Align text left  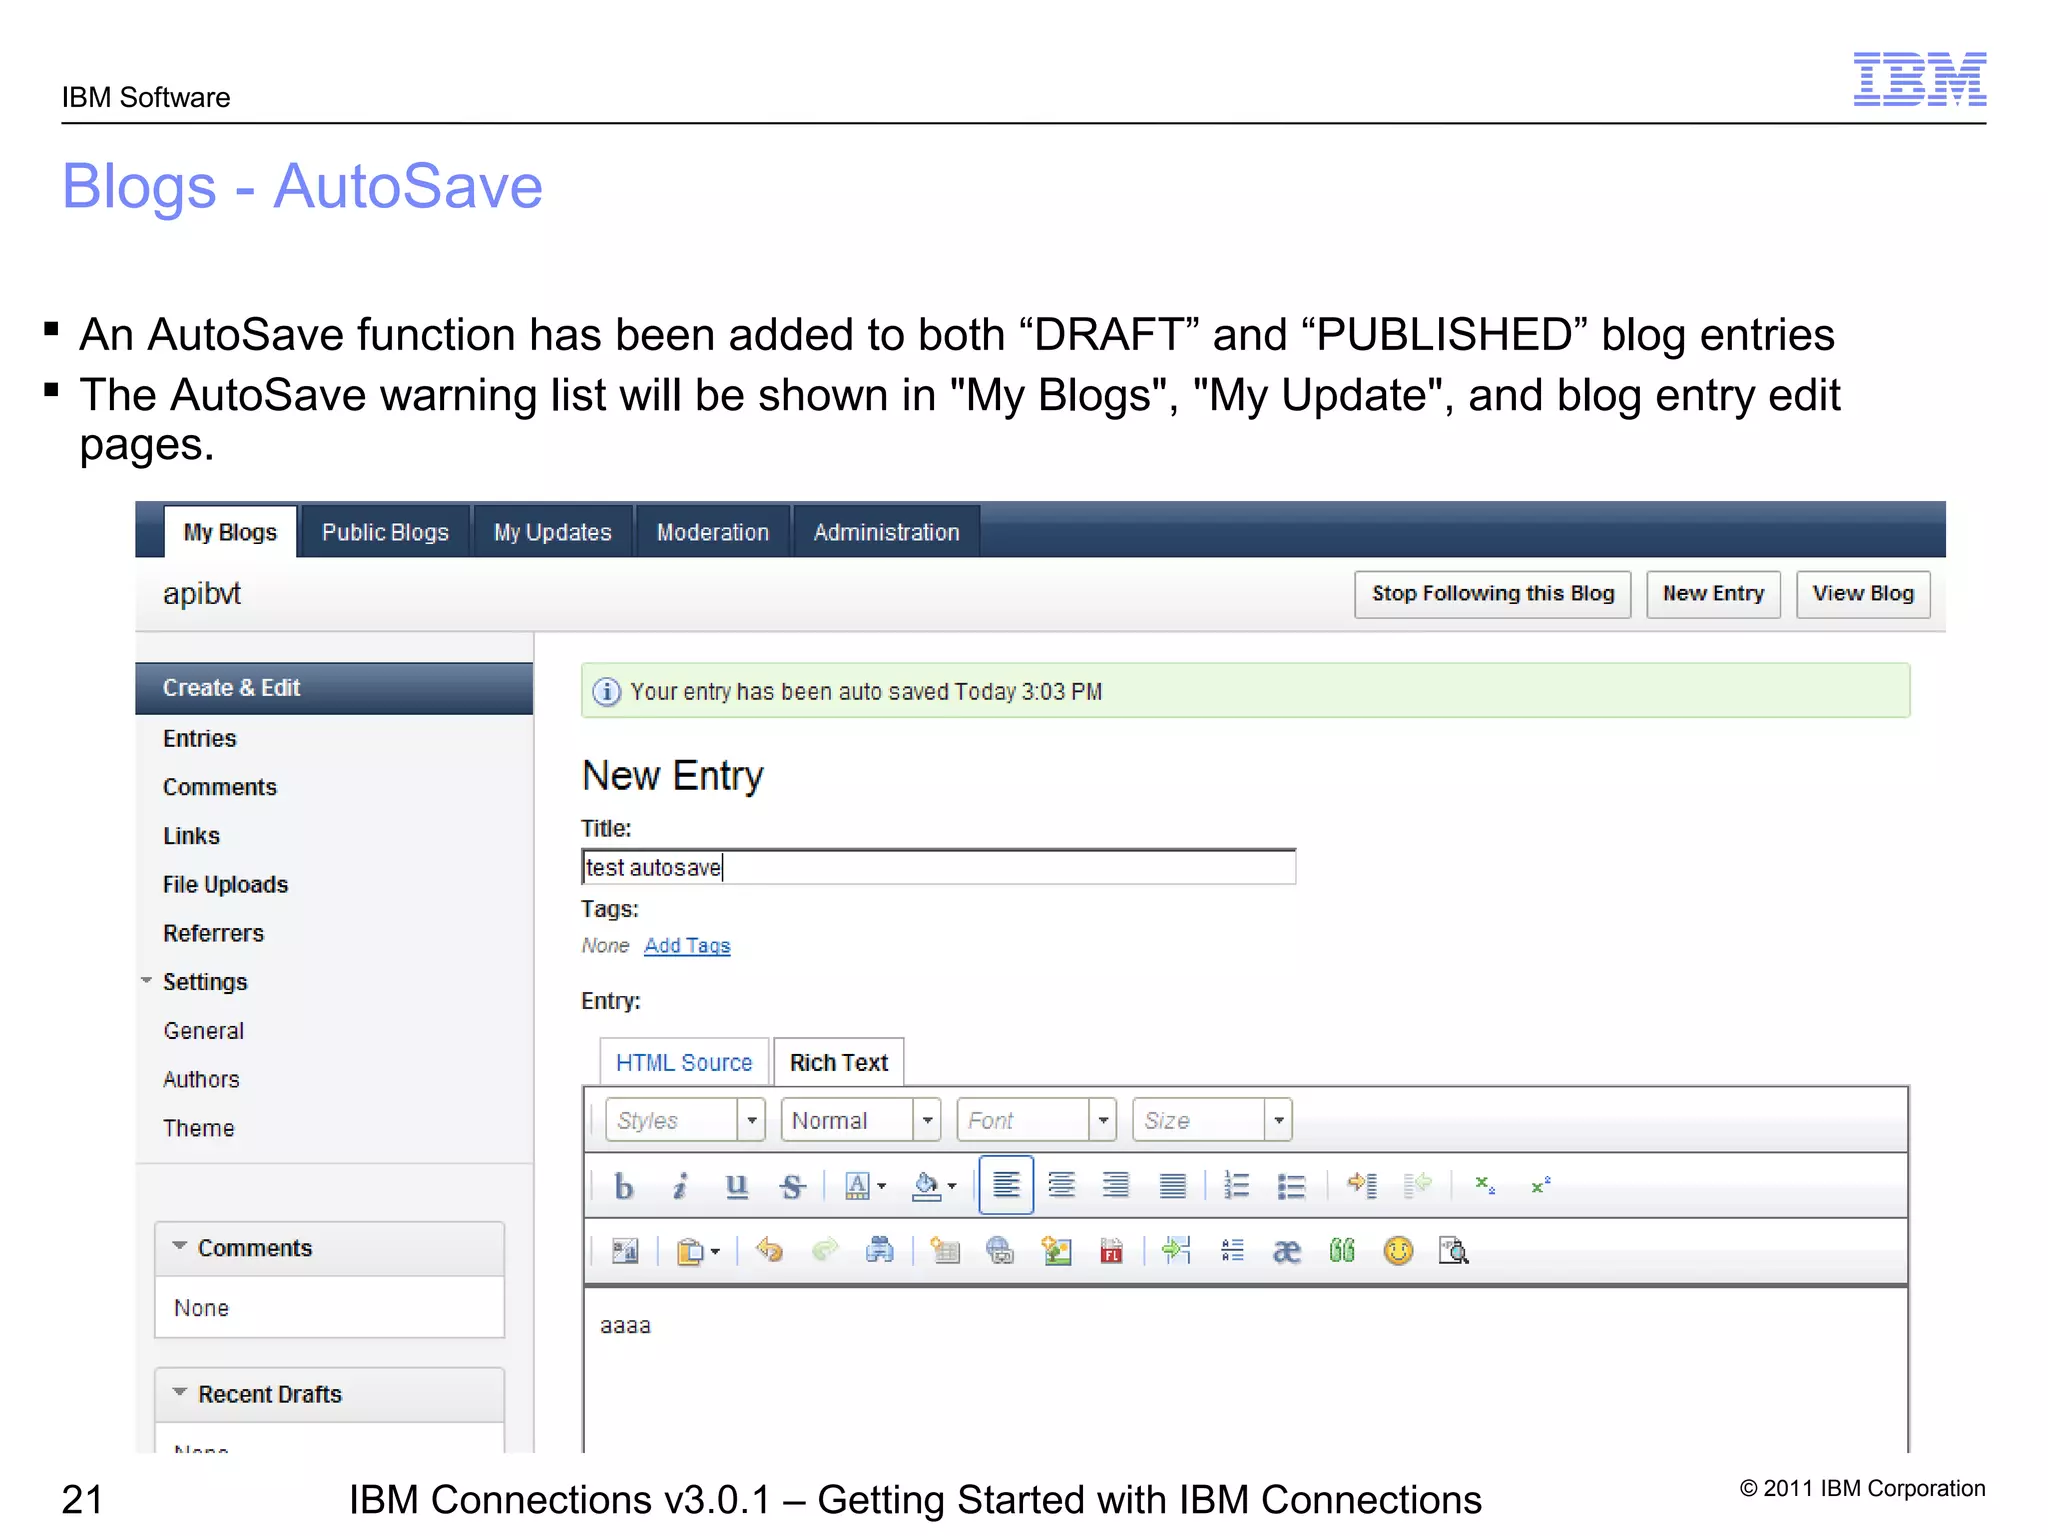coord(1006,1185)
